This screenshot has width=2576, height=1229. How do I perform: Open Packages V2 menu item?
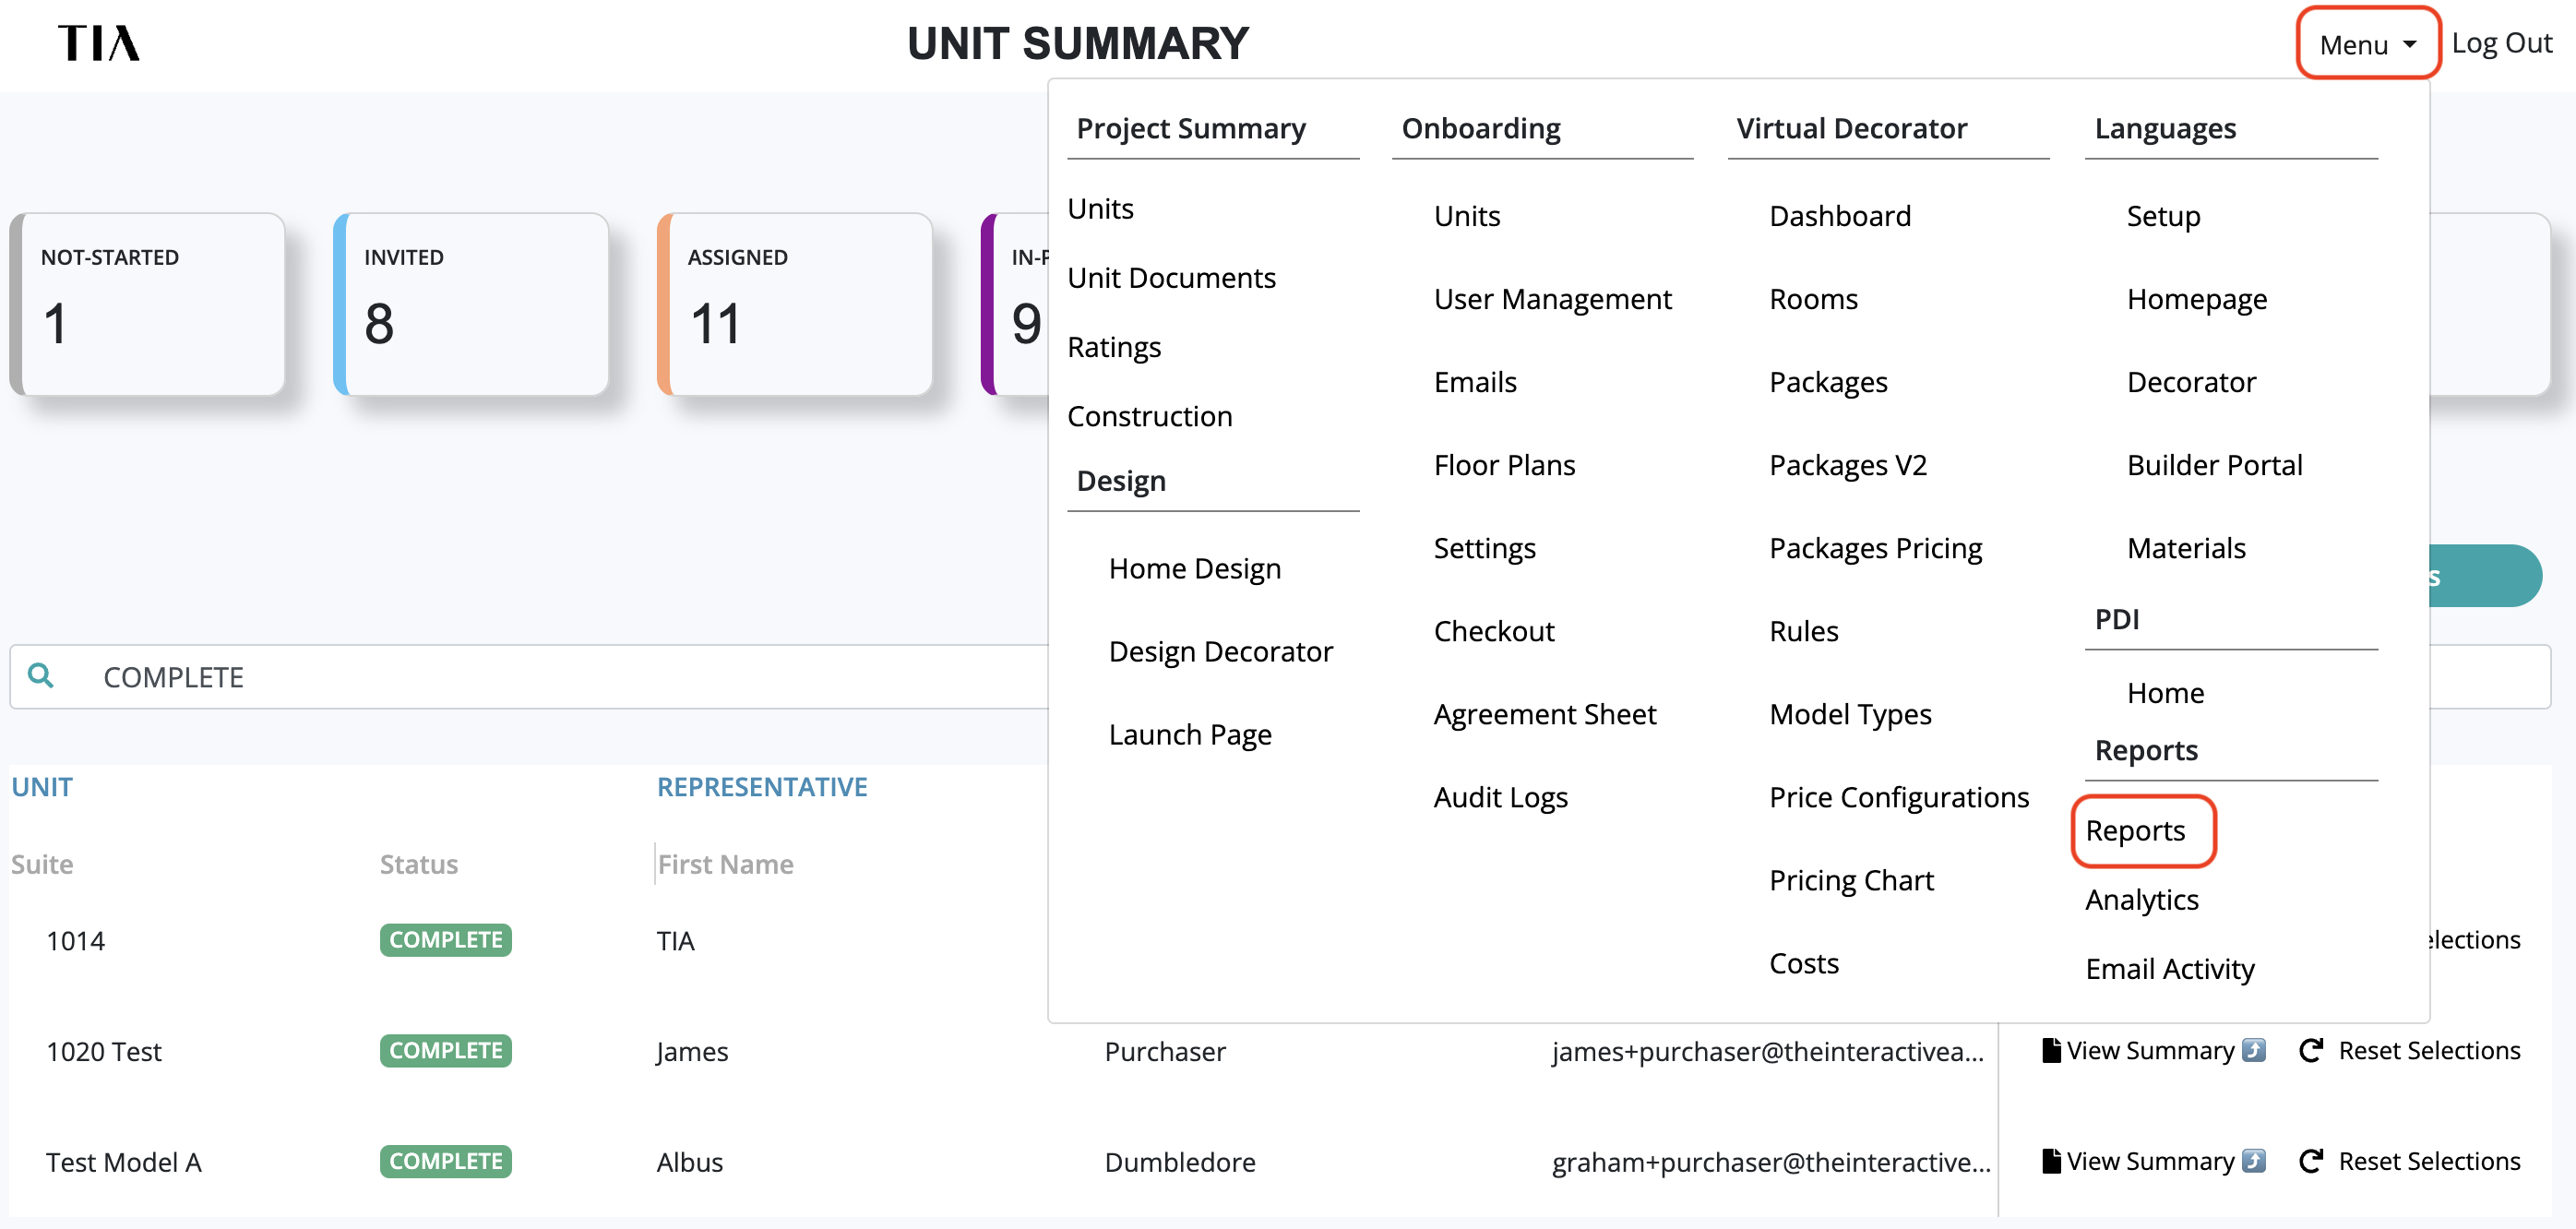coord(1847,464)
